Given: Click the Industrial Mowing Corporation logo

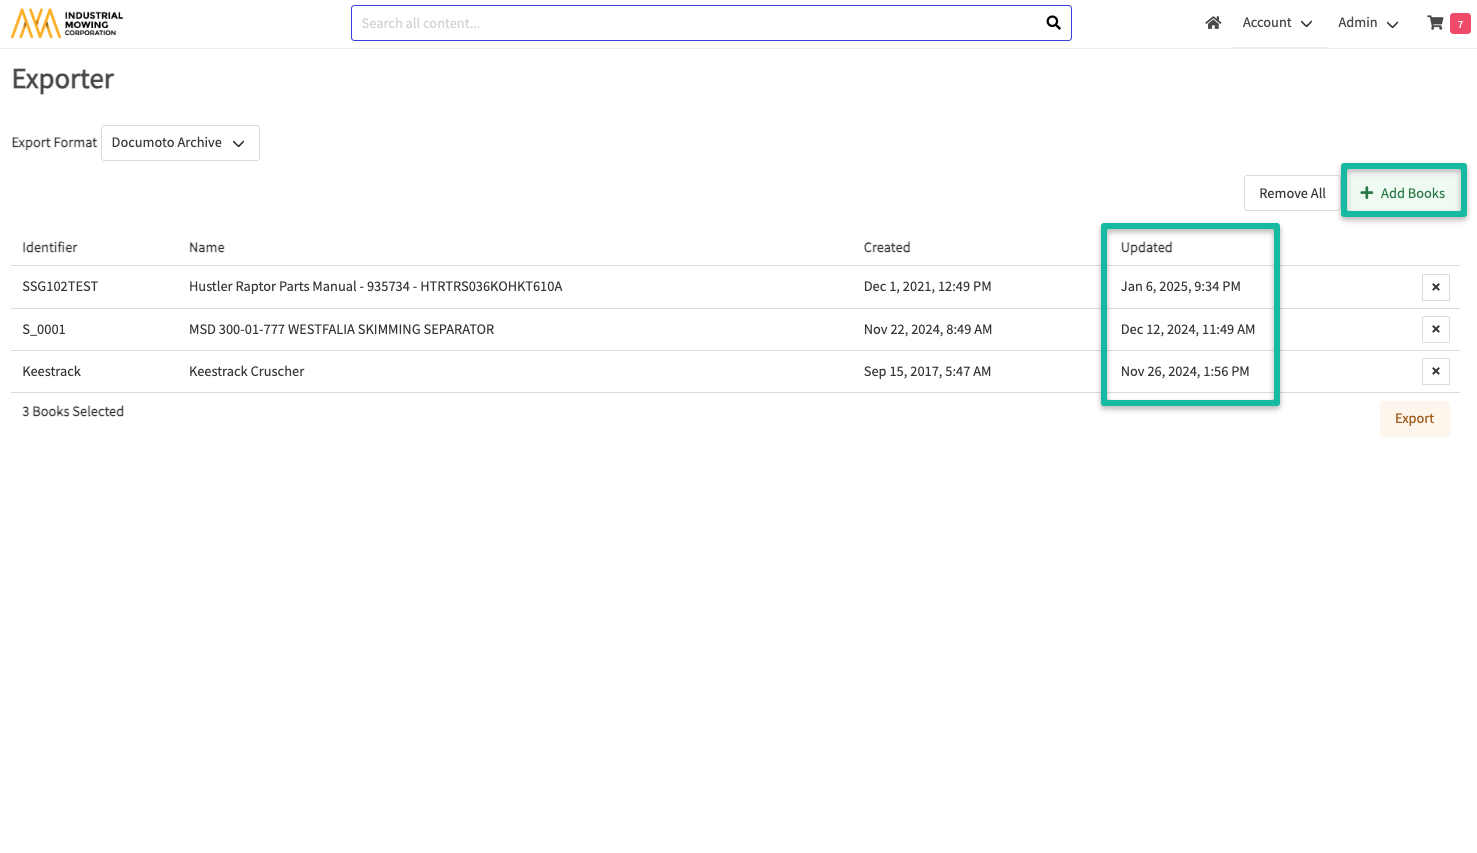Looking at the screenshot, I should point(67,24).
